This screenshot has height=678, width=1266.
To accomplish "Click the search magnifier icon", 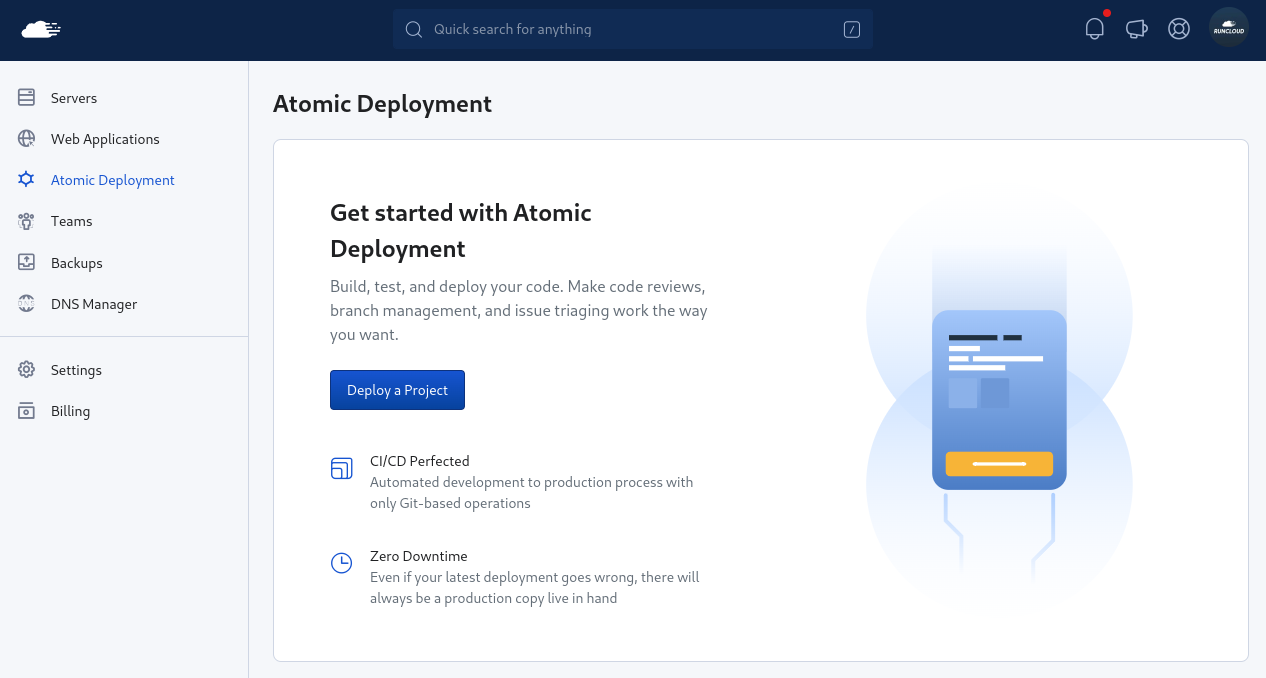I will pyautogui.click(x=413, y=29).
